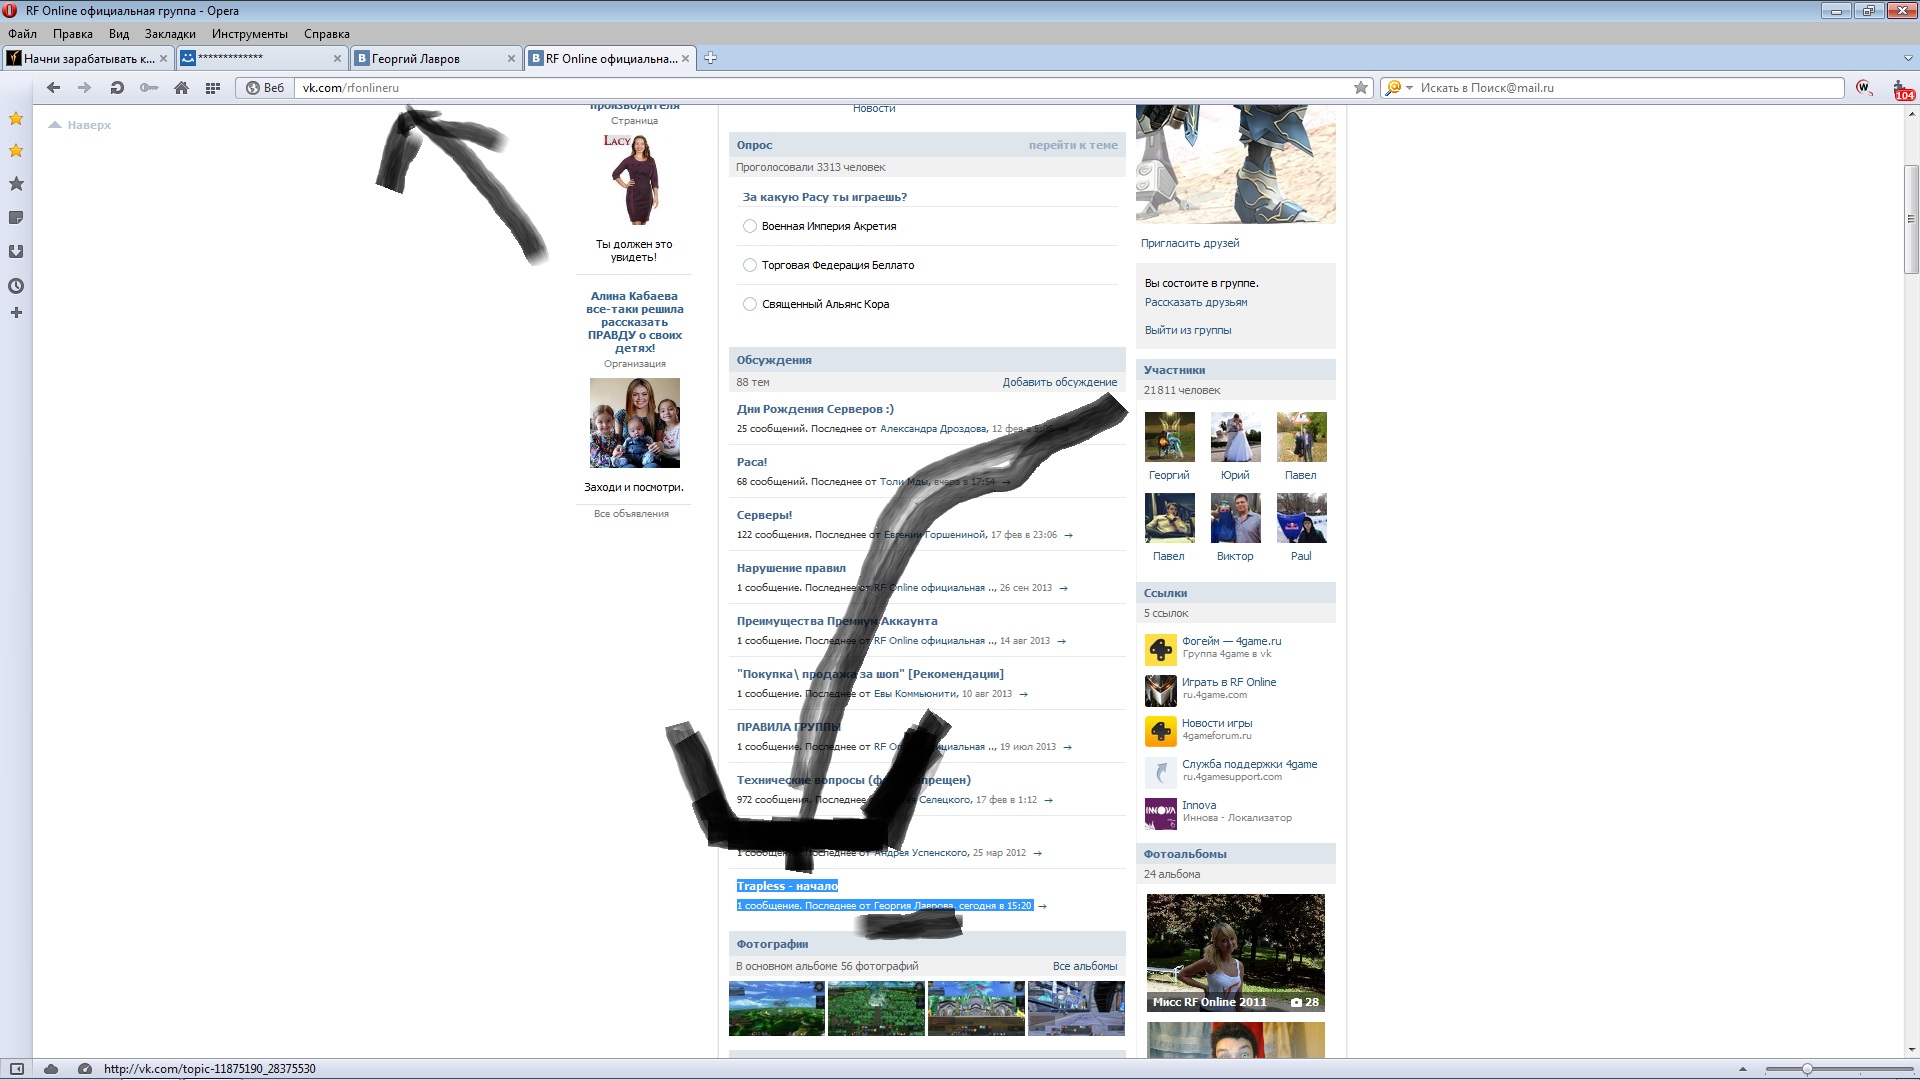The height and width of the screenshot is (1080, 1920).
Task: Open the top yellow star sidebar panel
Action: (x=16, y=119)
